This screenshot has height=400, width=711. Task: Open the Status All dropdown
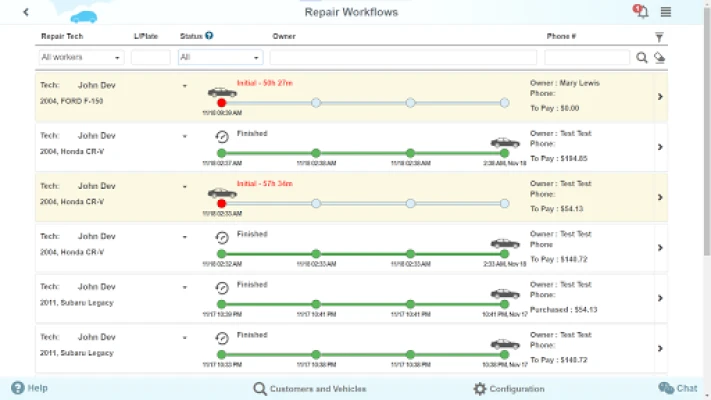pos(220,57)
